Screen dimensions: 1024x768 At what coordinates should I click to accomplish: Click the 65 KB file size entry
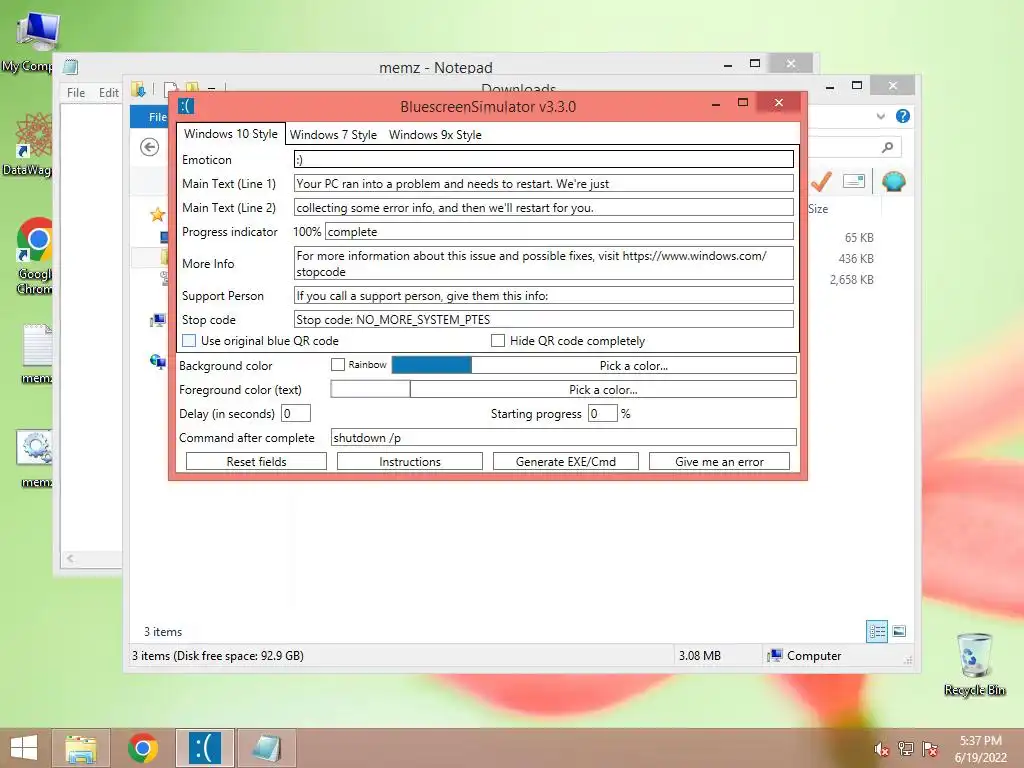pos(859,238)
